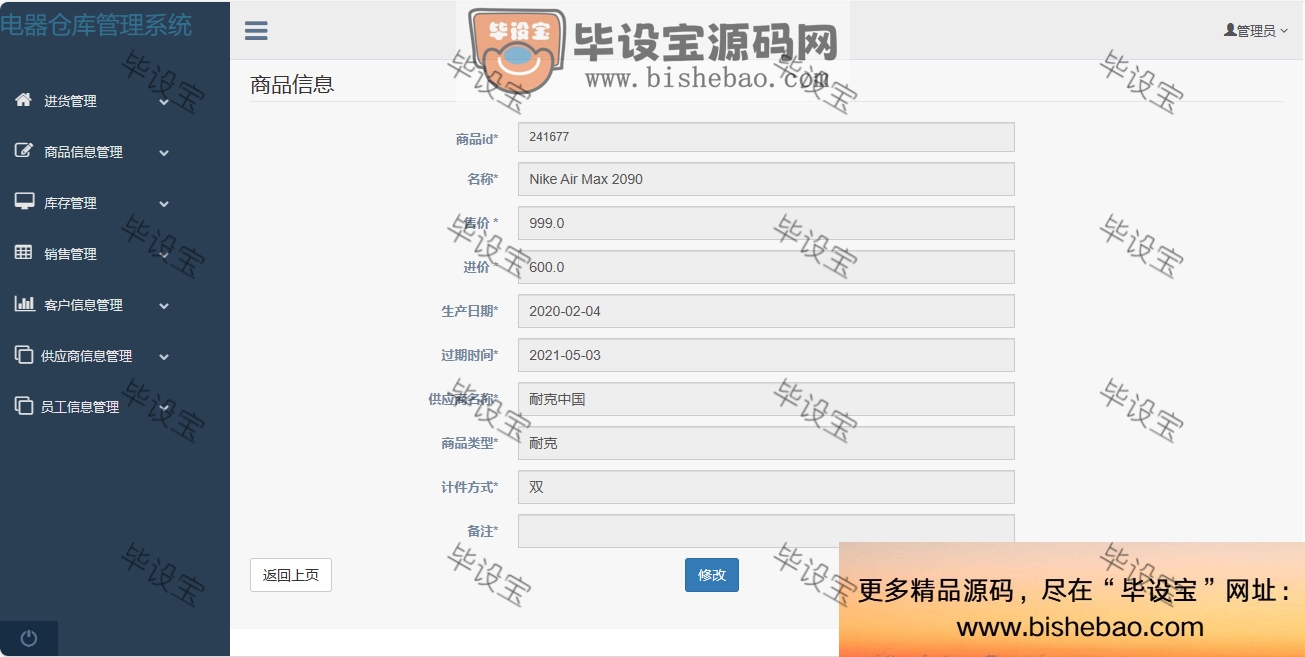Click the copy icon beside 员工信息管理
1305x657 pixels.
(x=24, y=405)
